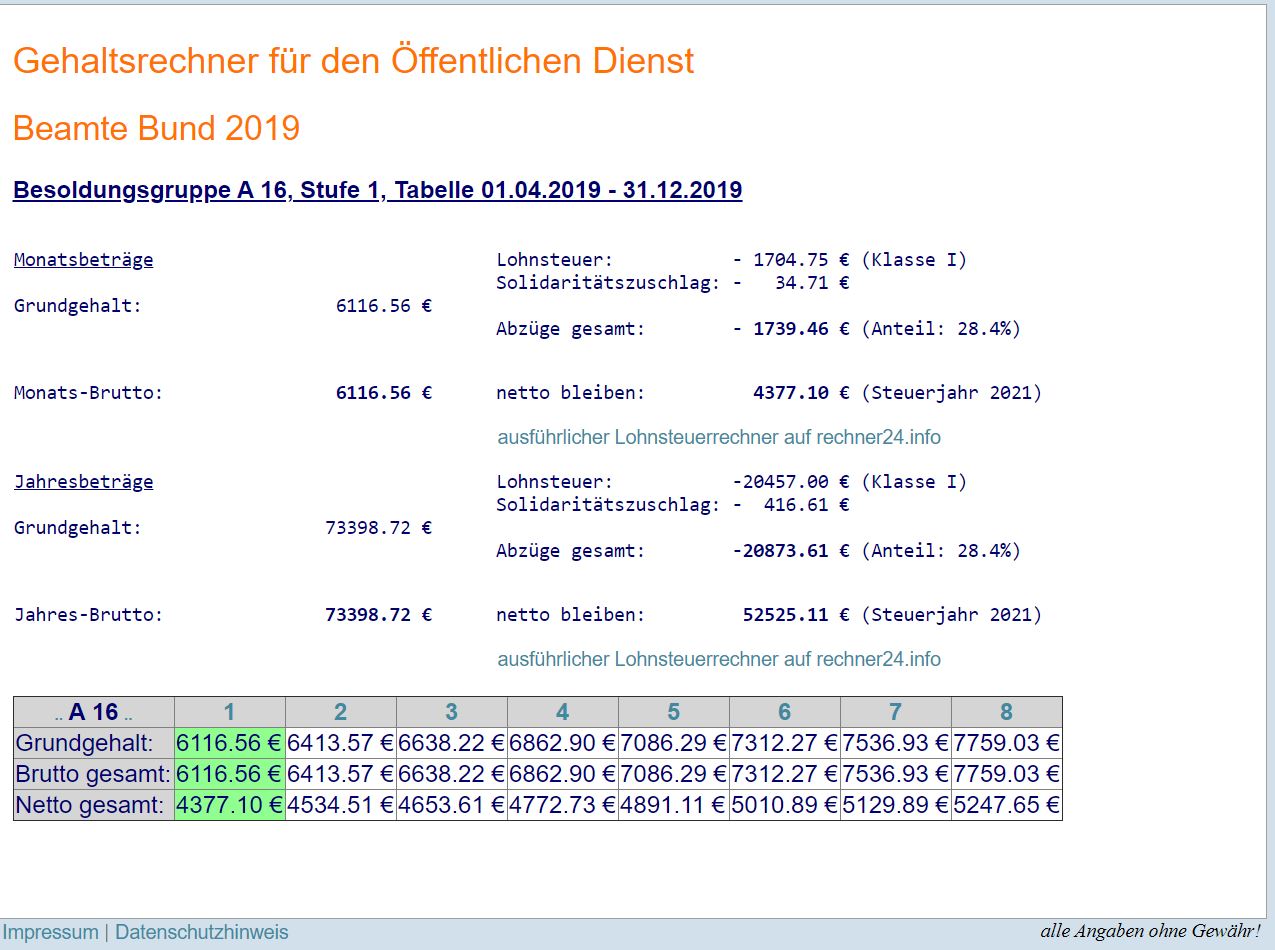
Task: Click the dots right of A 16
Action: [128, 715]
